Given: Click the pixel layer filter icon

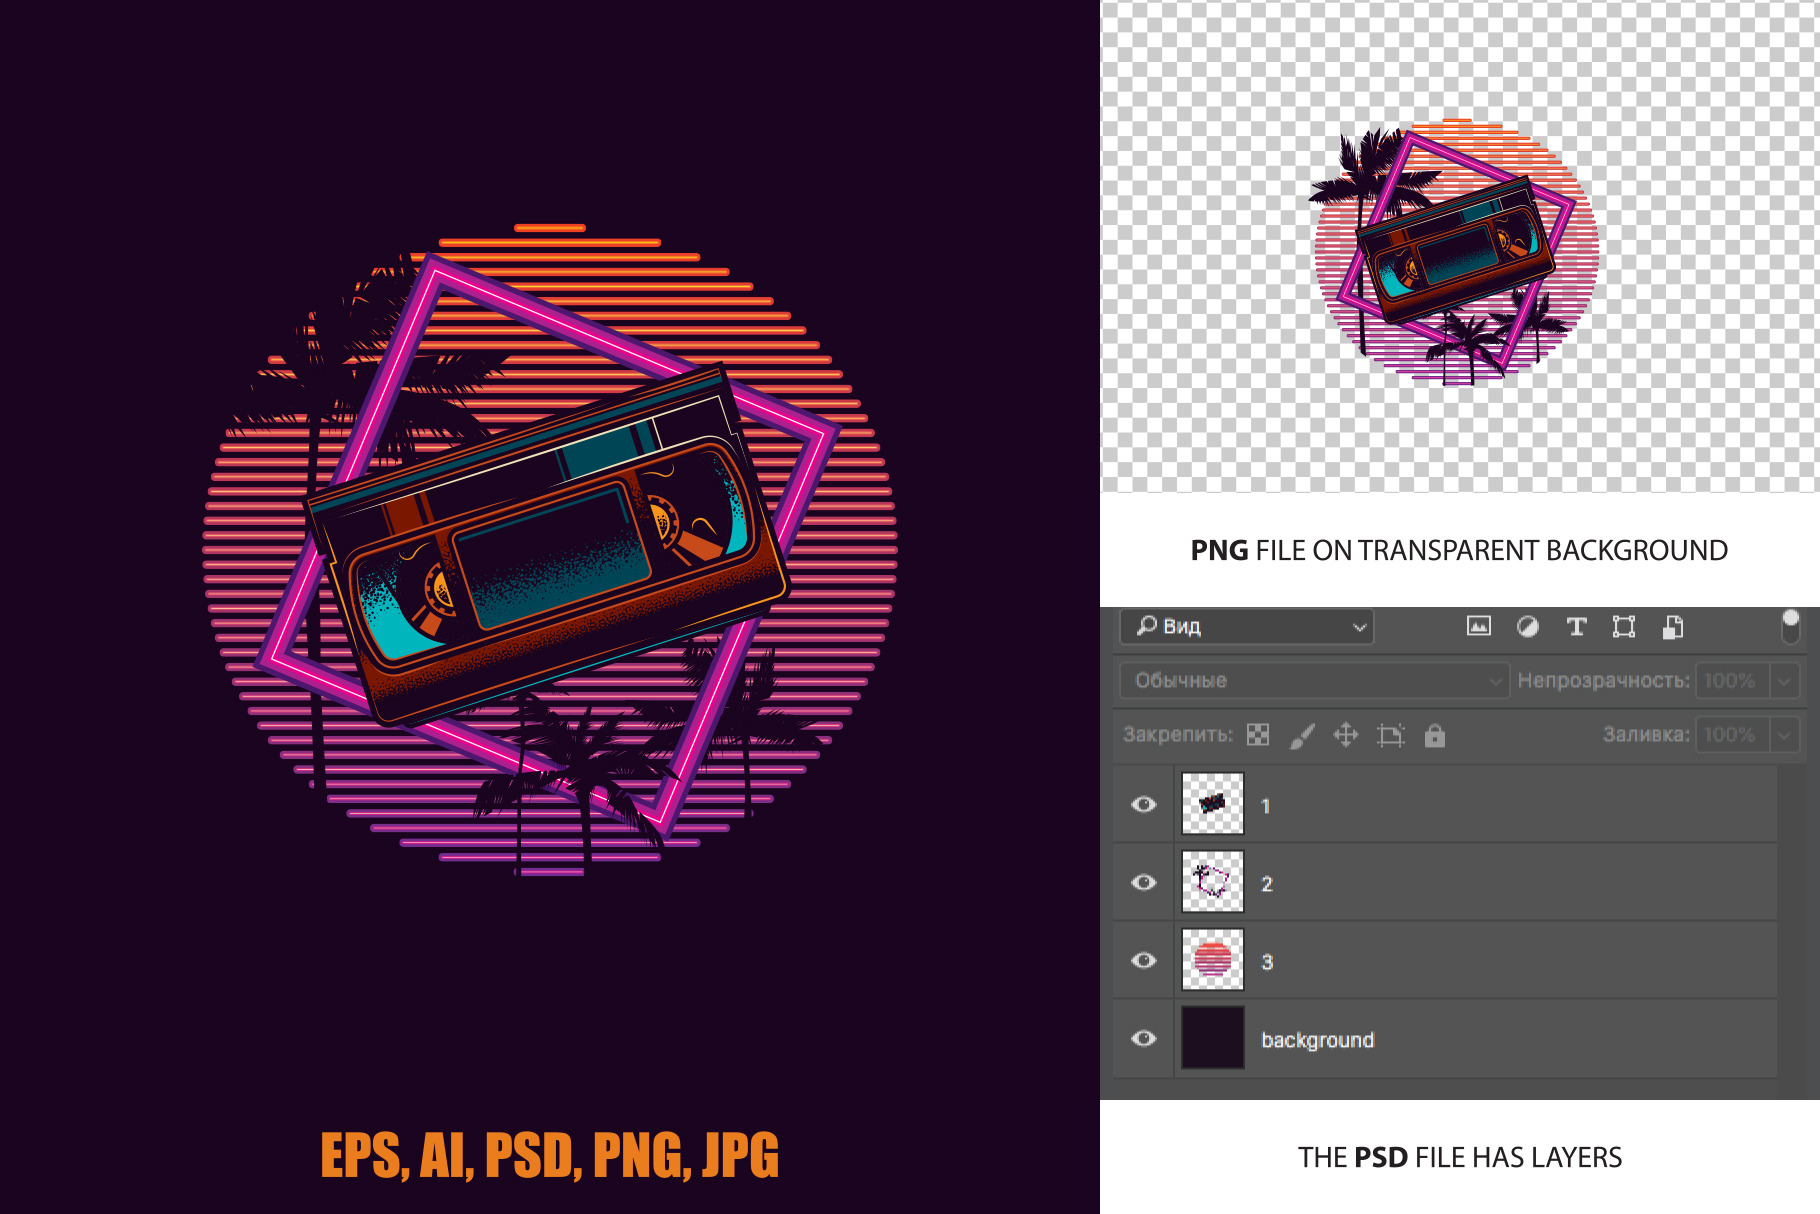Looking at the screenshot, I should pos(1478,627).
